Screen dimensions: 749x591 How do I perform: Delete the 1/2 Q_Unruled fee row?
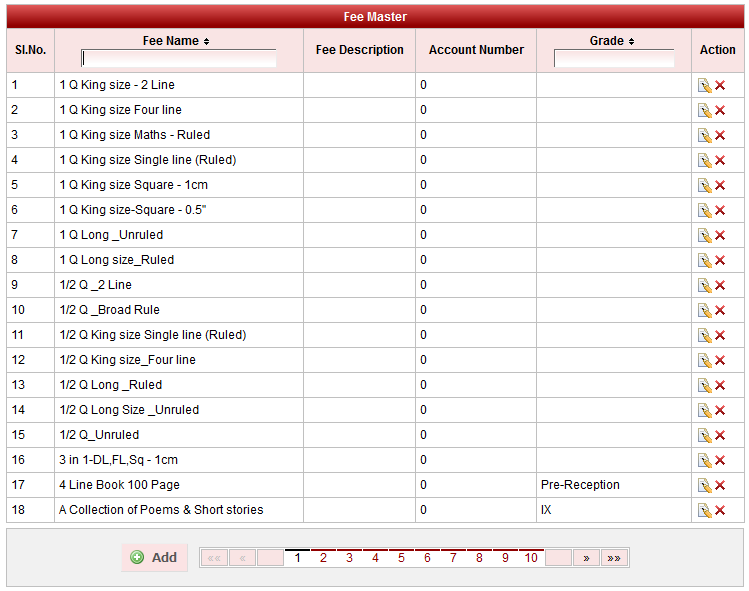720,435
